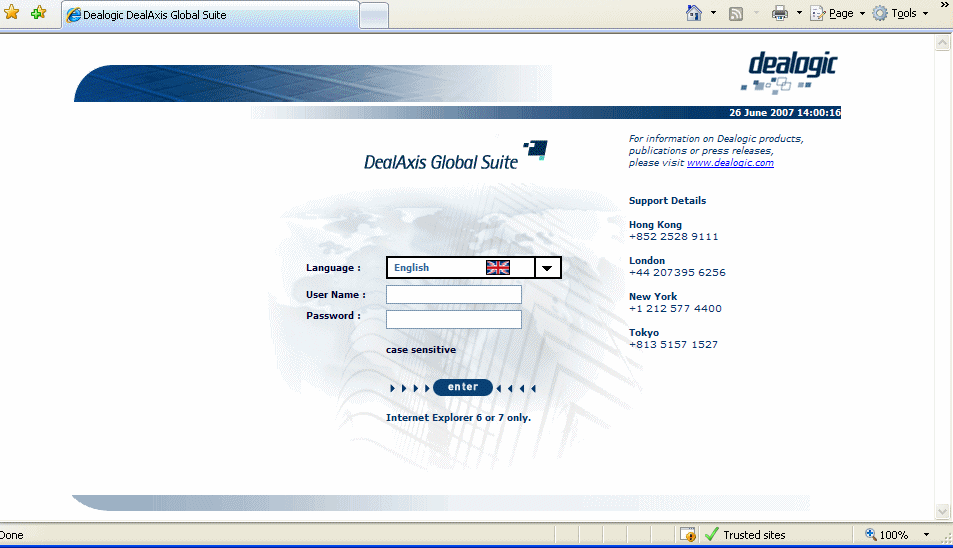Click the Print icon in toolbar
This screenshot has width=953, height=548.
[x=780, y=14]
